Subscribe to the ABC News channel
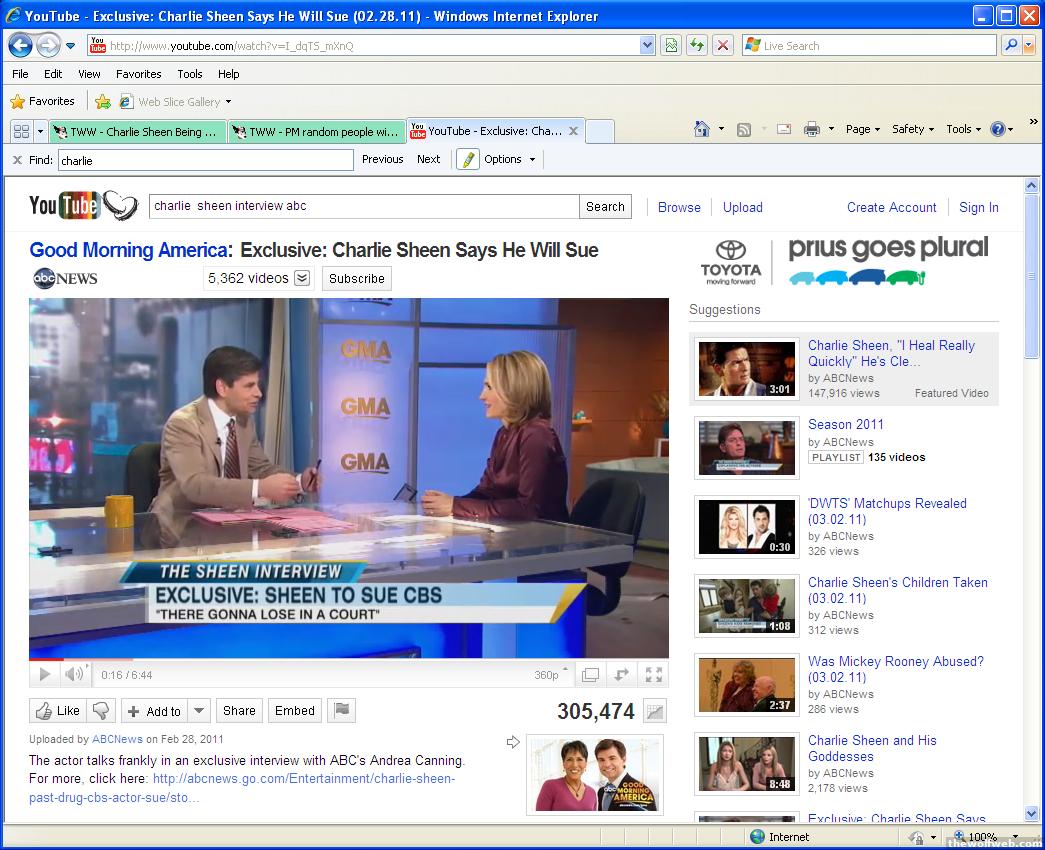This screenshot has height=850, width=1045. pos(357,279)
